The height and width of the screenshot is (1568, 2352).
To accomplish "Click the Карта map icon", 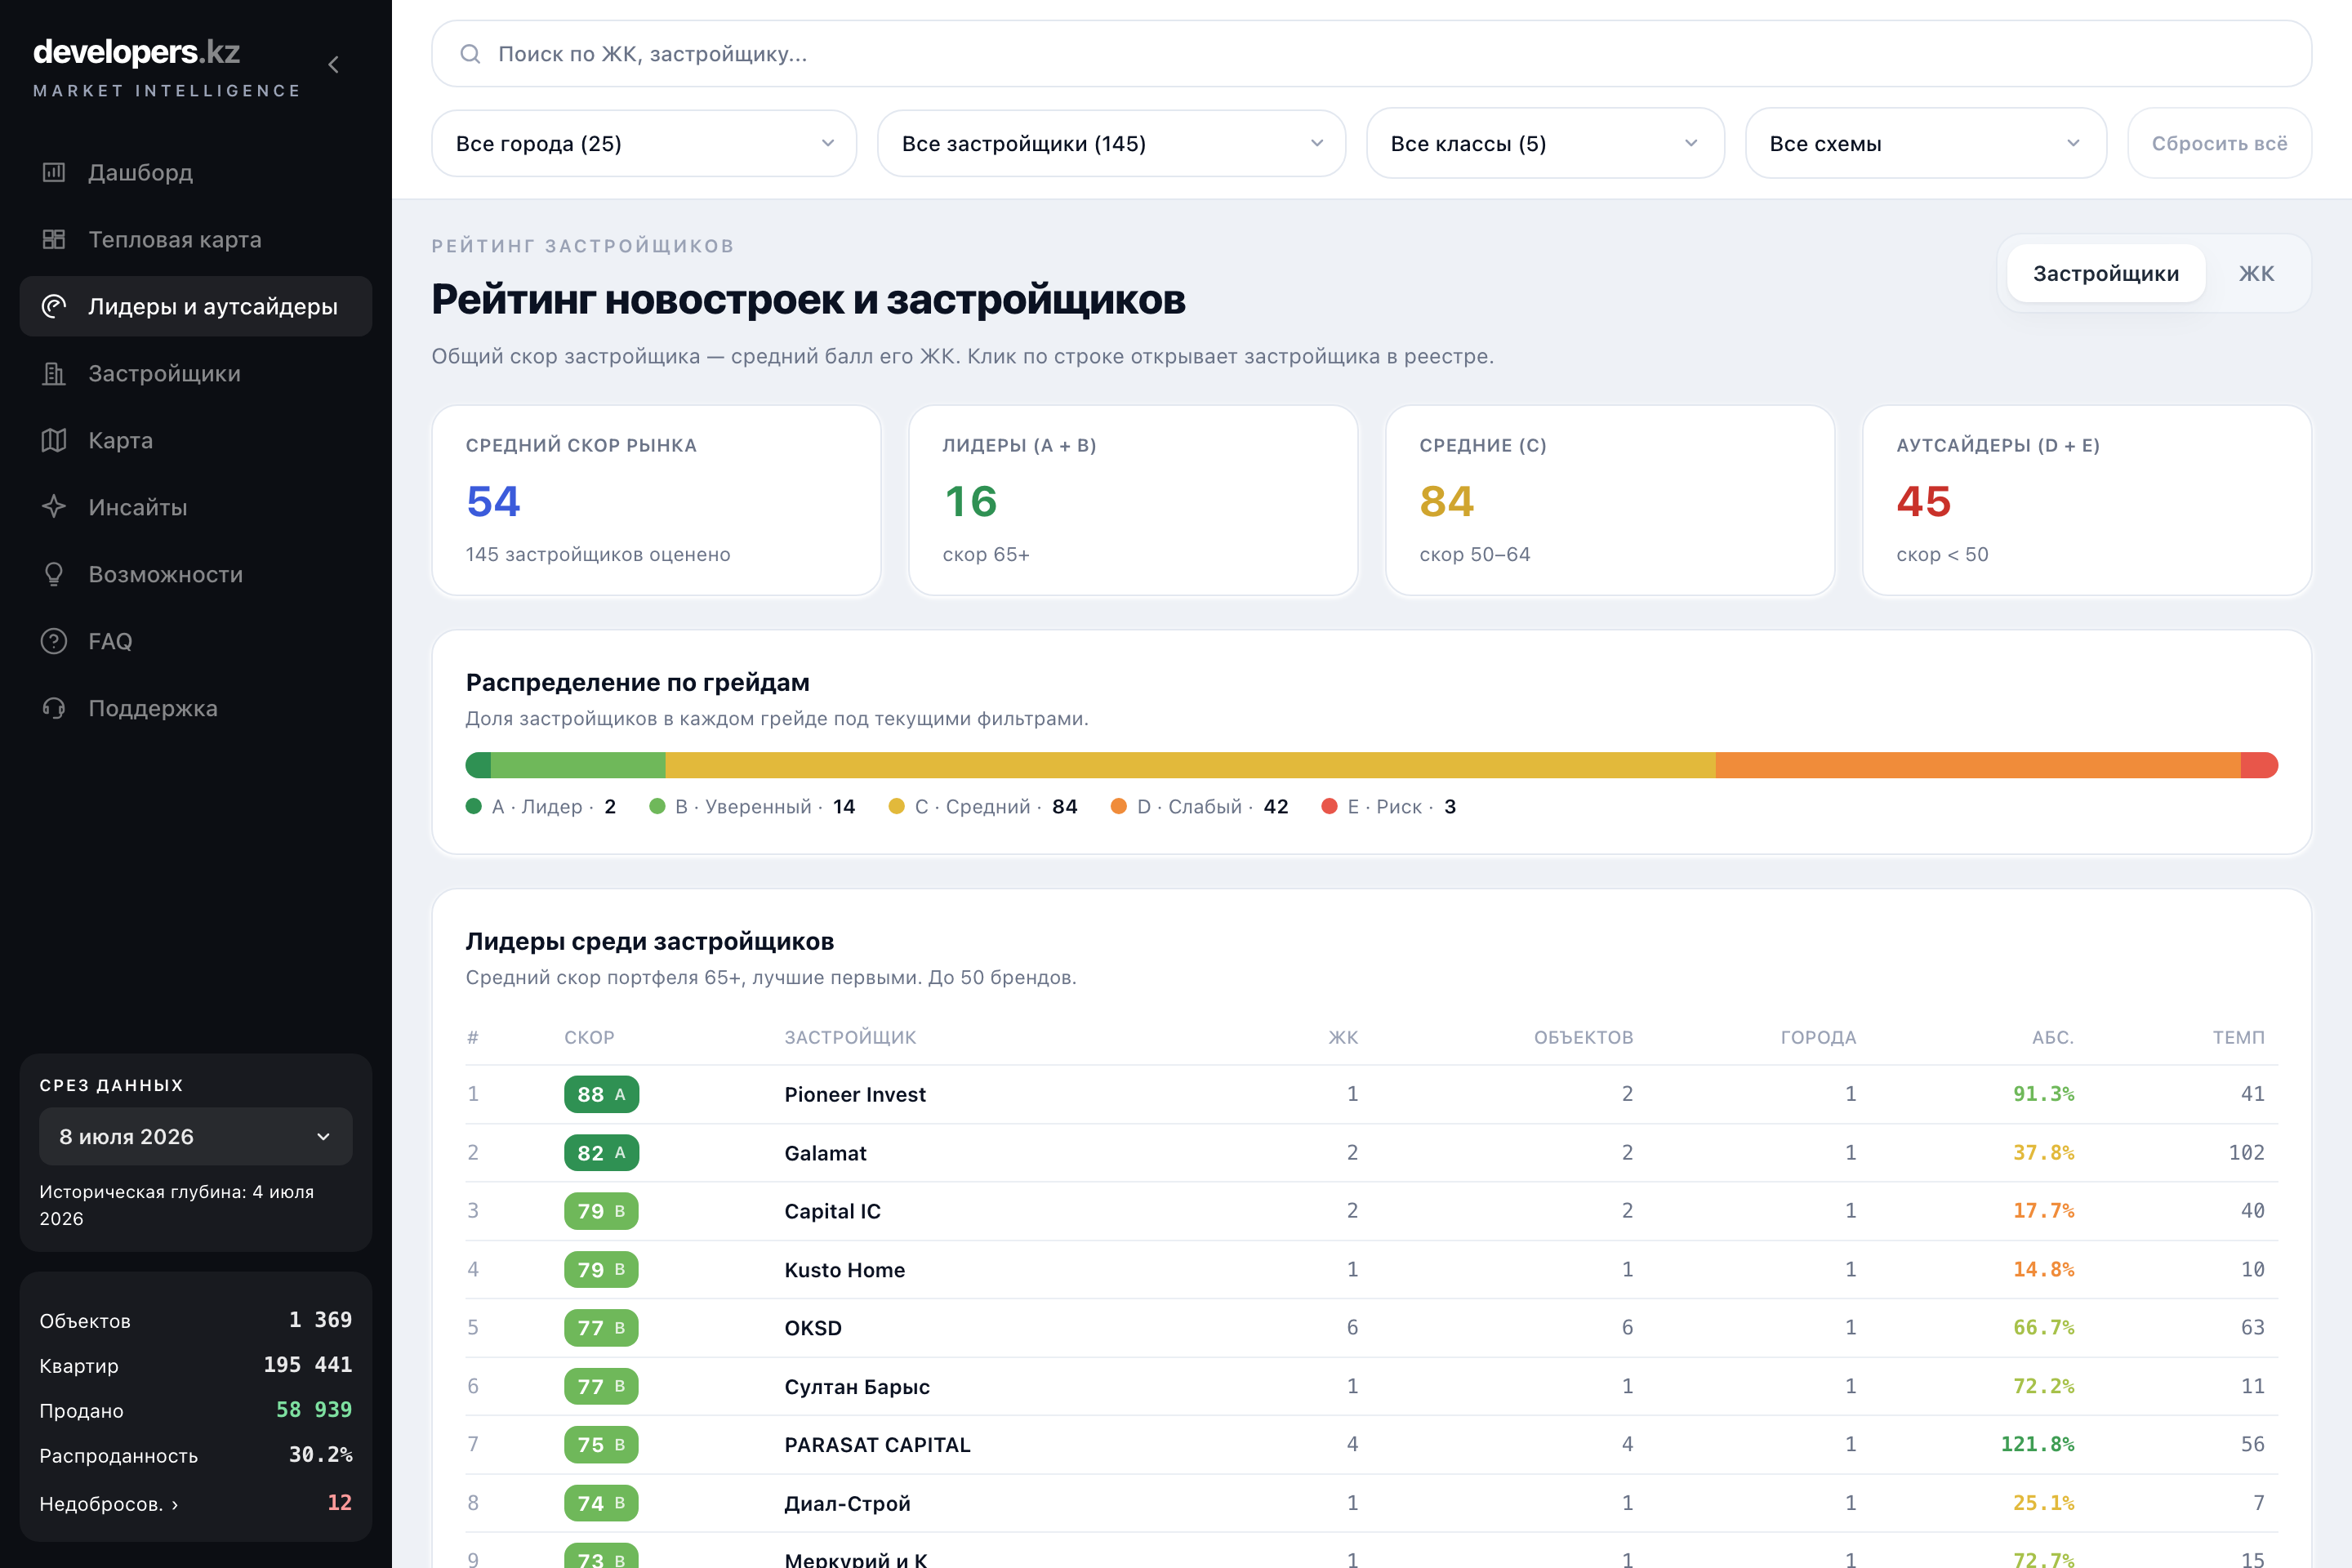I will (54, 440).
